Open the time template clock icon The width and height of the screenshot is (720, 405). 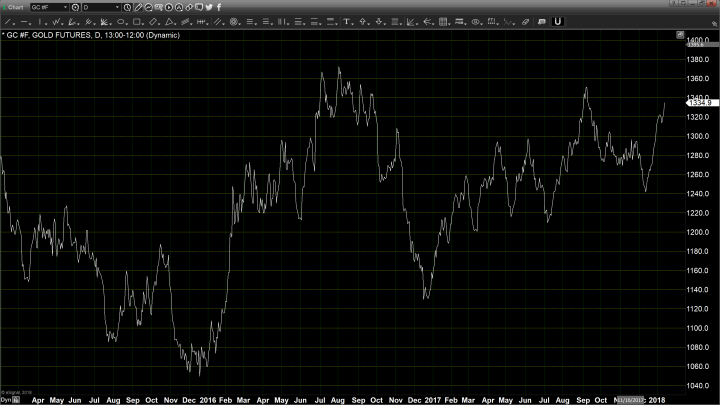pyautogui.click(x=128, y=7)
